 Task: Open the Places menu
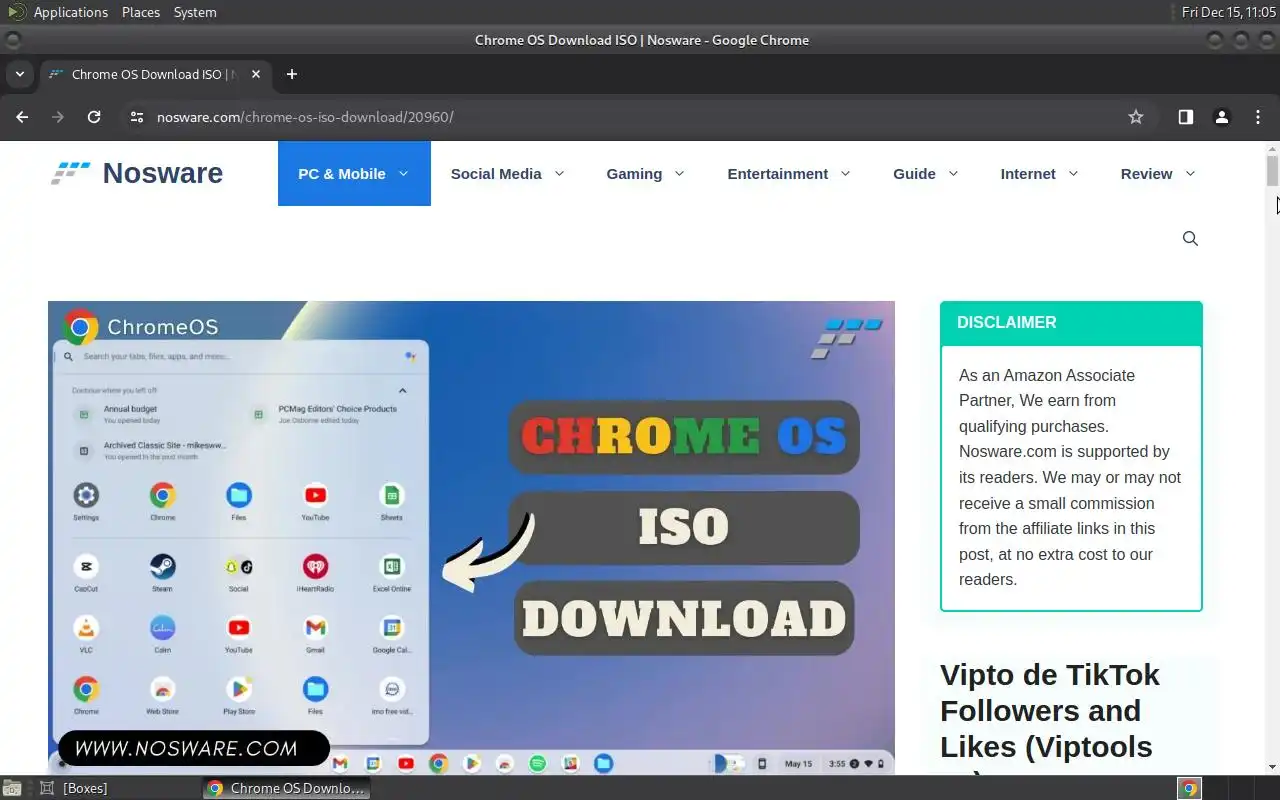141,12
